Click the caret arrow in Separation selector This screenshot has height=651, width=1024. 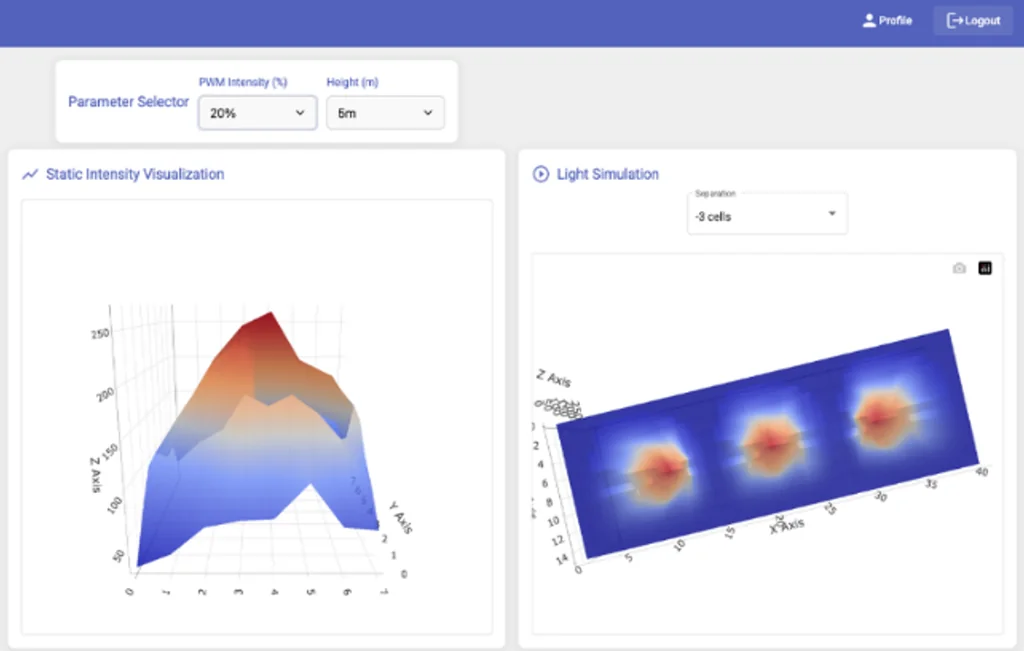[832, 215]
